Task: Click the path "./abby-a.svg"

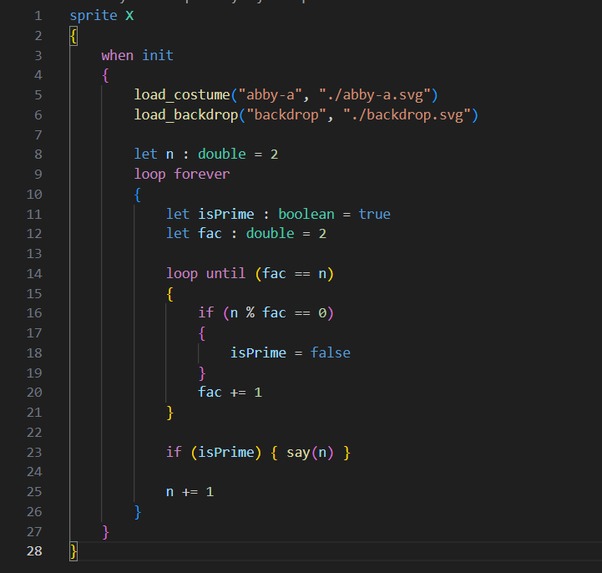Action: [x=374, y=95]
